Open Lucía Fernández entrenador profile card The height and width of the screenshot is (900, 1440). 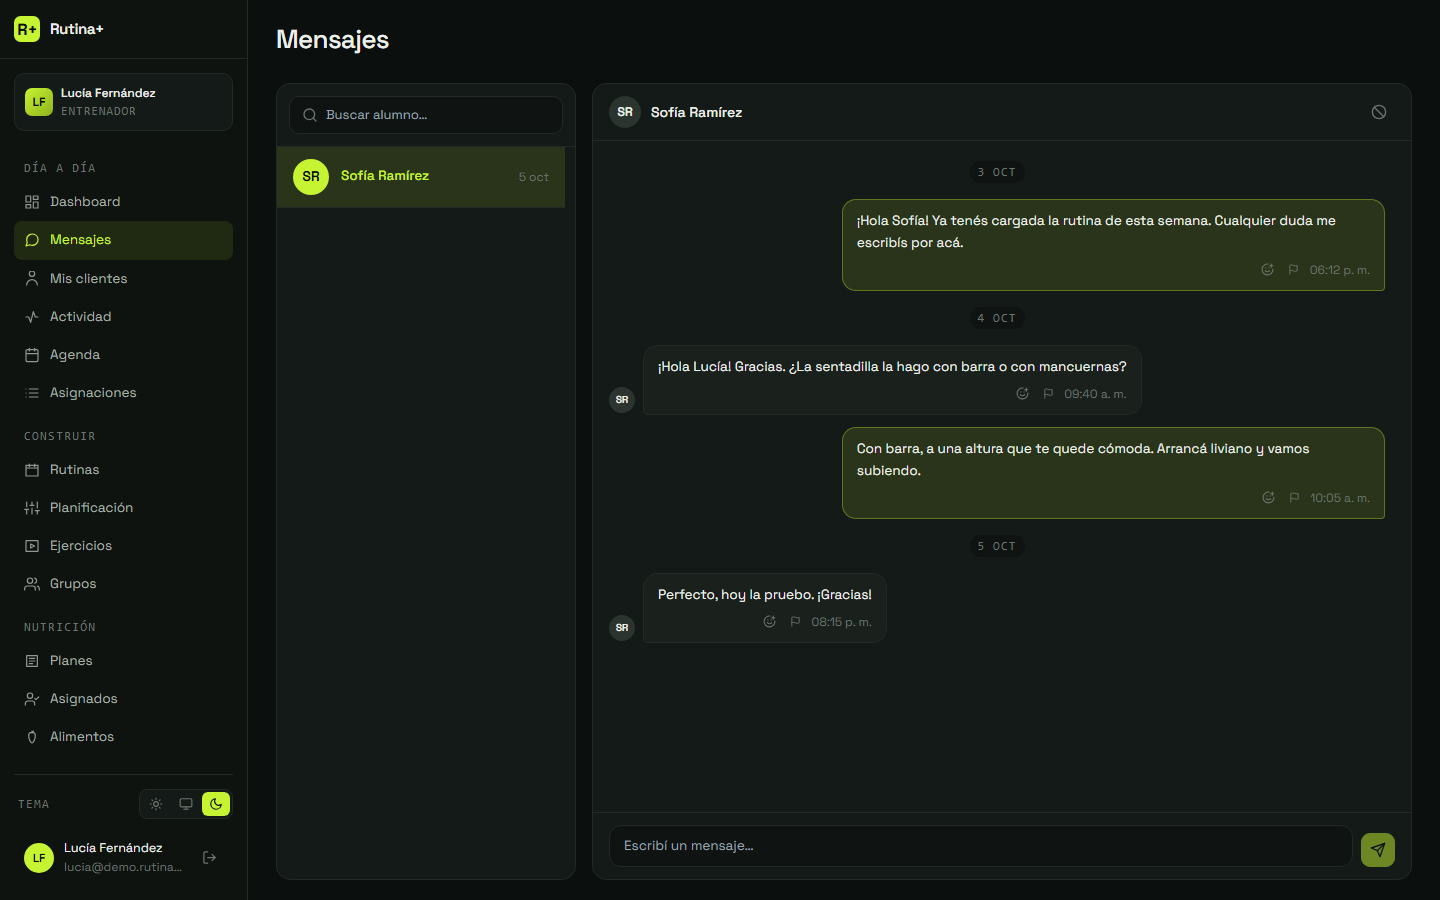click(x=123, y=102)
